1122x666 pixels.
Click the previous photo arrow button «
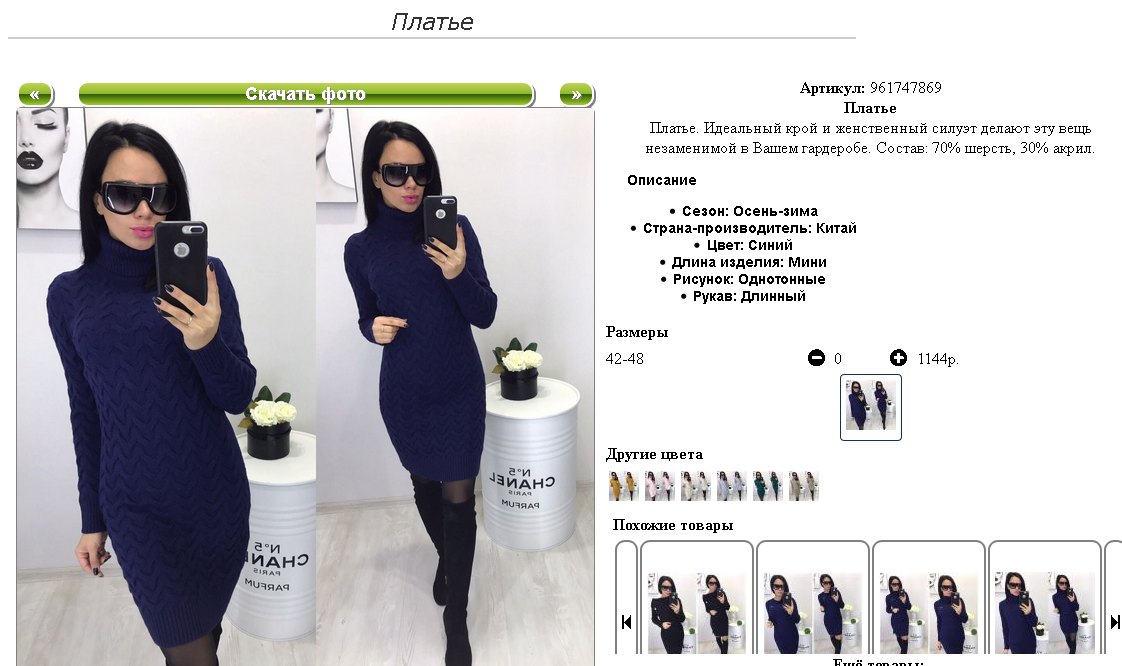35,94
